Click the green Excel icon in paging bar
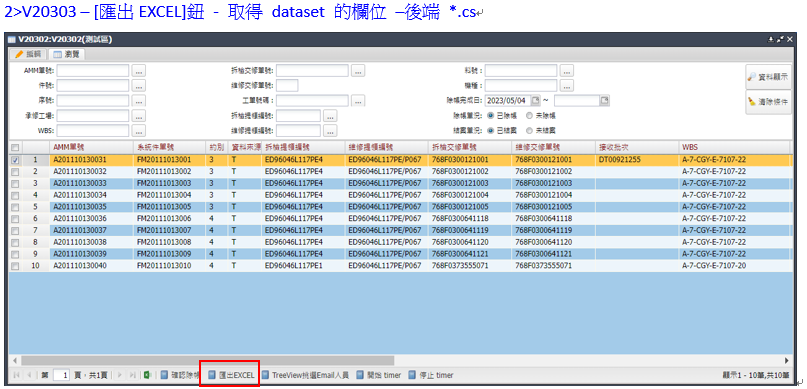The width and height of the screenshot is (807, 389). (147, 376)
